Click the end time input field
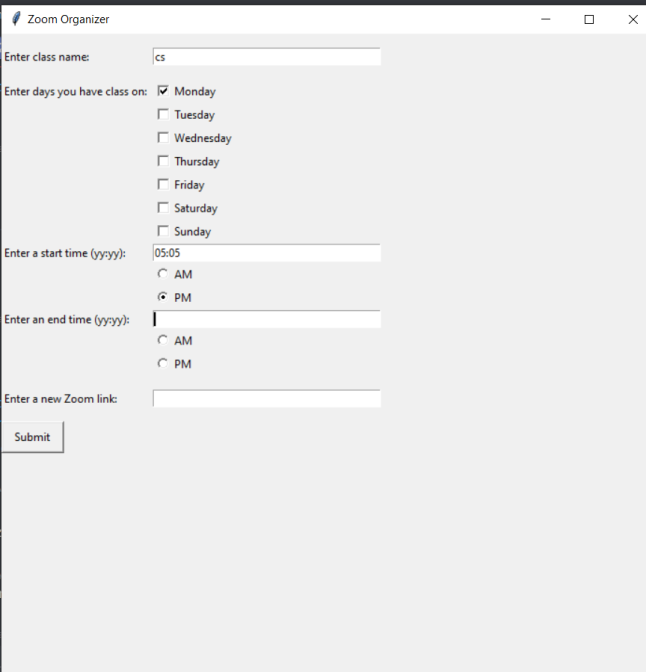The image size is (646, 672). click(267, 319)
